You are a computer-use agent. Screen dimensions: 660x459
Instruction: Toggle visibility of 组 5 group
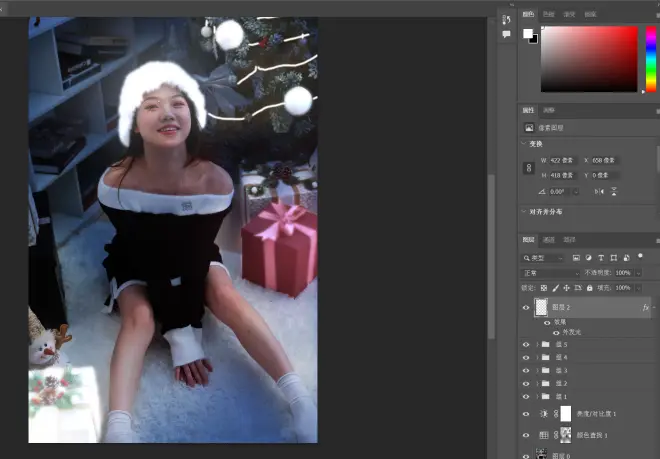click(526, 344)
